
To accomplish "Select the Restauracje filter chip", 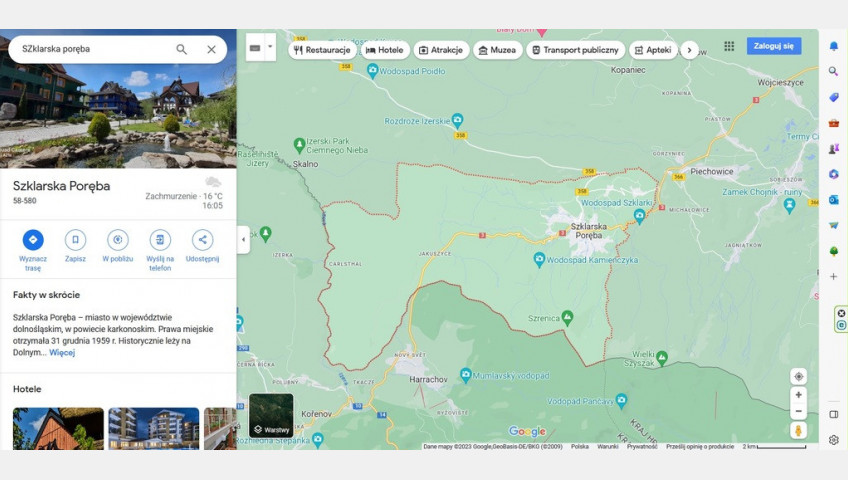I will pos(322,50).
